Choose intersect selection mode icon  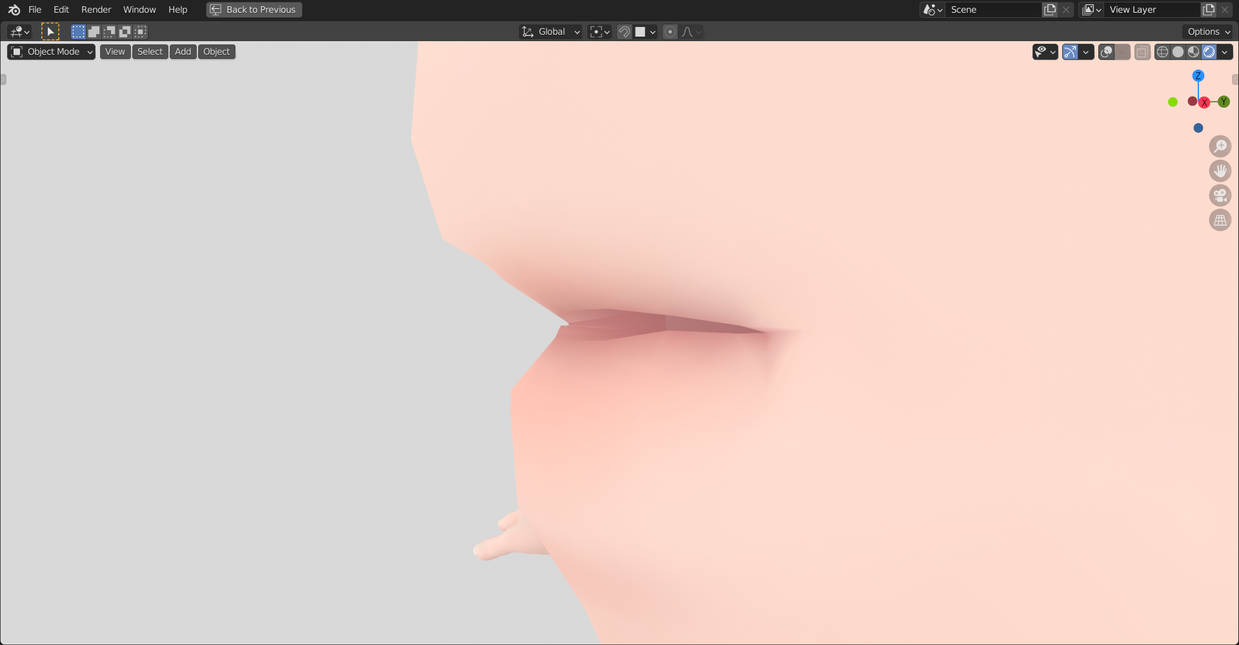(141, 32)
